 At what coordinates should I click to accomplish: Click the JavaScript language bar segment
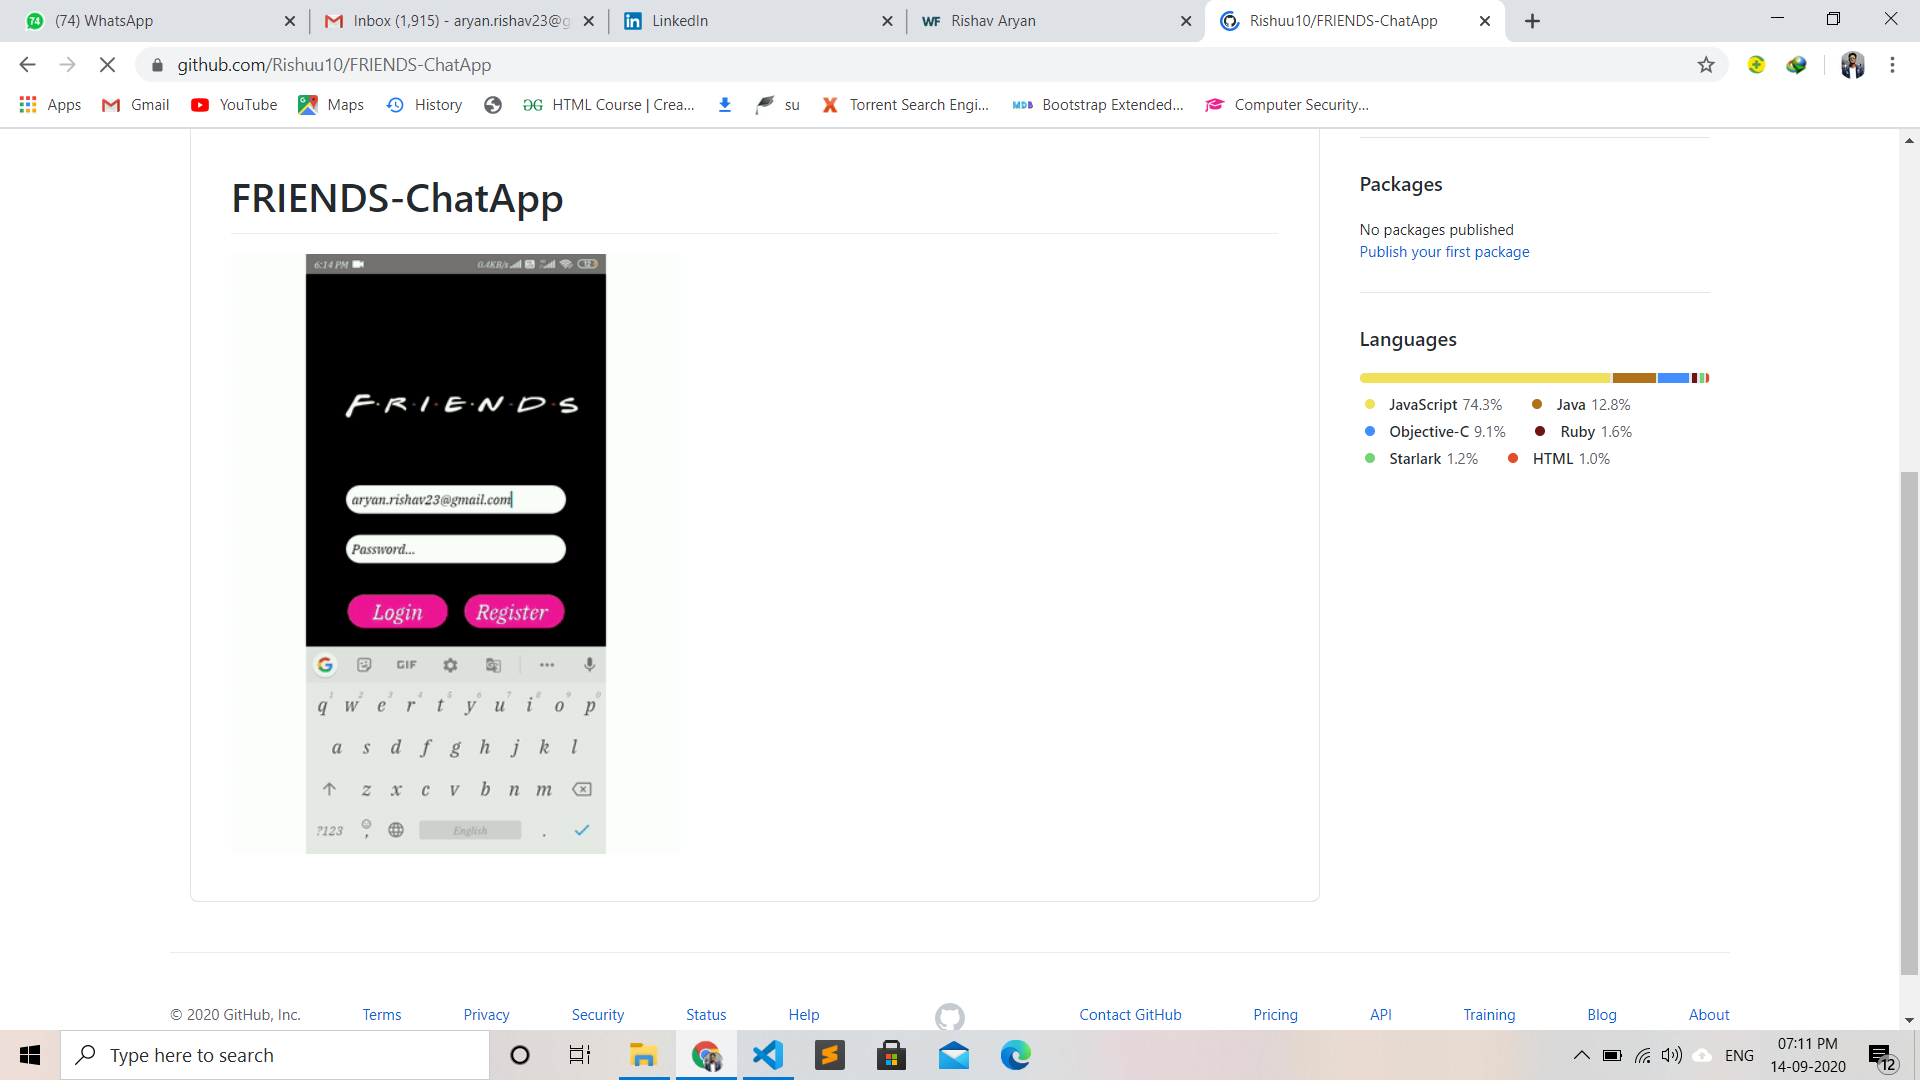click(x=1485, y=378)
